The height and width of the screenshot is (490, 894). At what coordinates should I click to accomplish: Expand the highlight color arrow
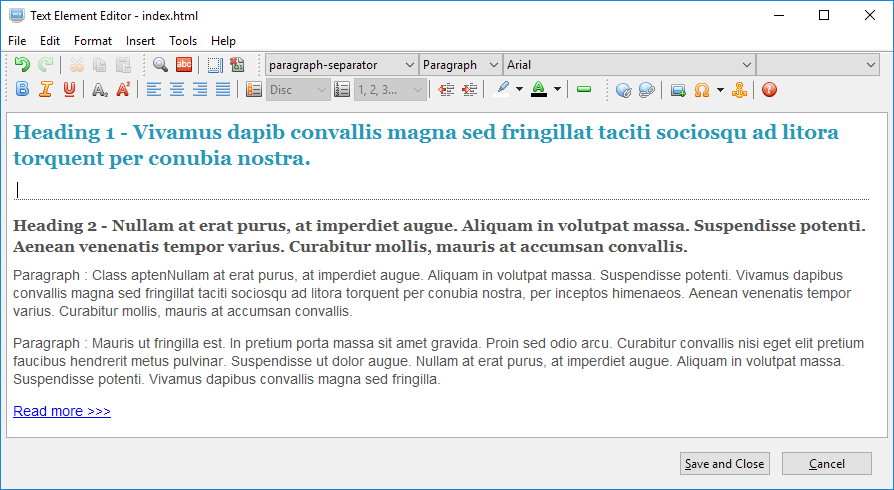click(519, 90)
